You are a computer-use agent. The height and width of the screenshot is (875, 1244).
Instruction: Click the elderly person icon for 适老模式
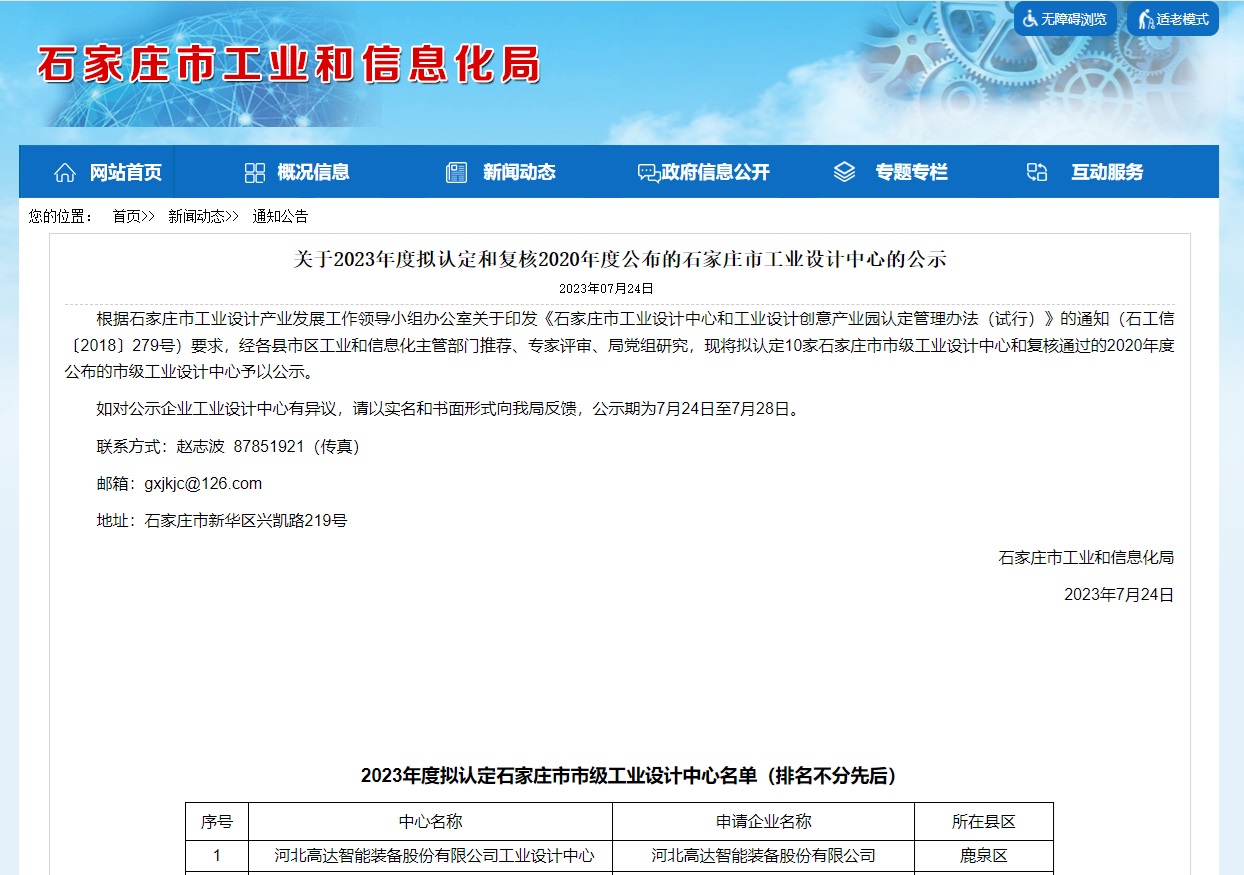1146,19
